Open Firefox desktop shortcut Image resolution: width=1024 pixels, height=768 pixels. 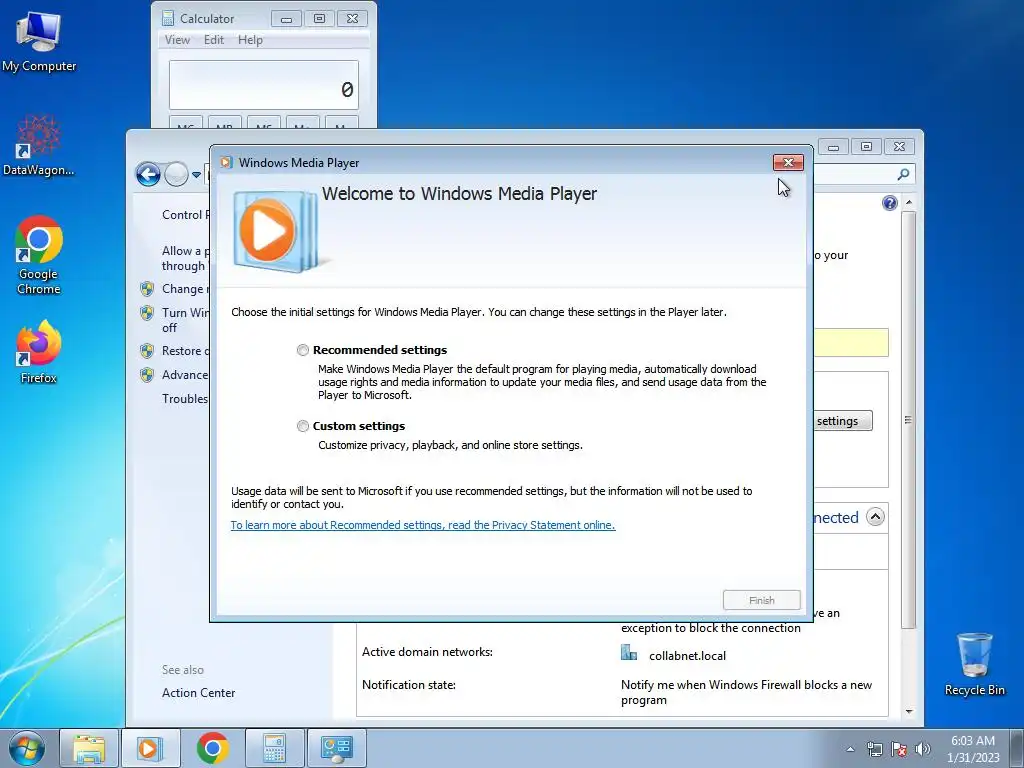[x=39, y=352]
